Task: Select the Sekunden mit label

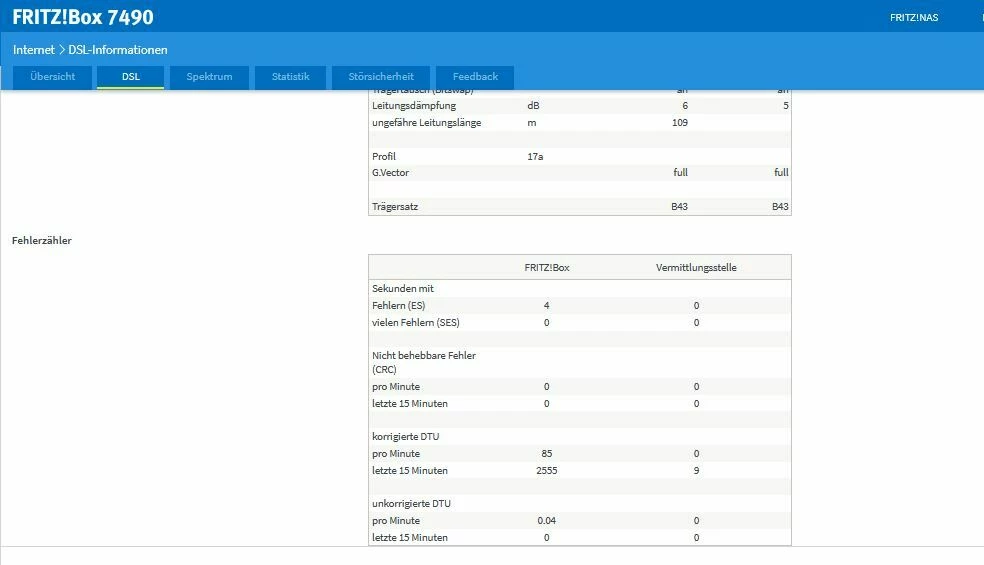Action: [403, 289]
